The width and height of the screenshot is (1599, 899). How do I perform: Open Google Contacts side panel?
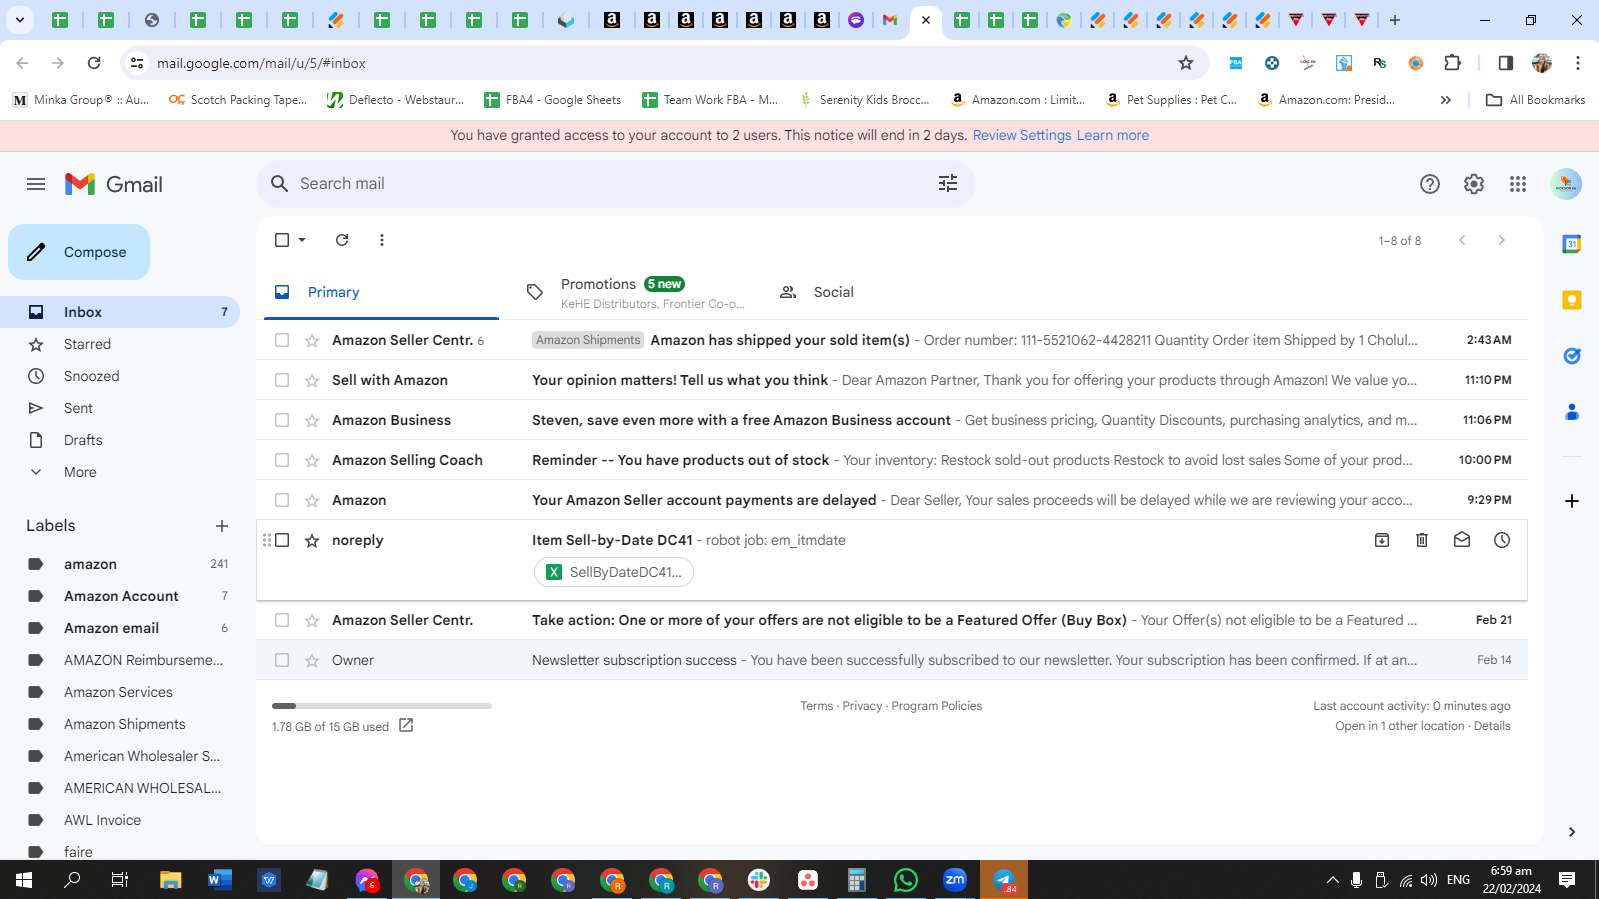1572,412
